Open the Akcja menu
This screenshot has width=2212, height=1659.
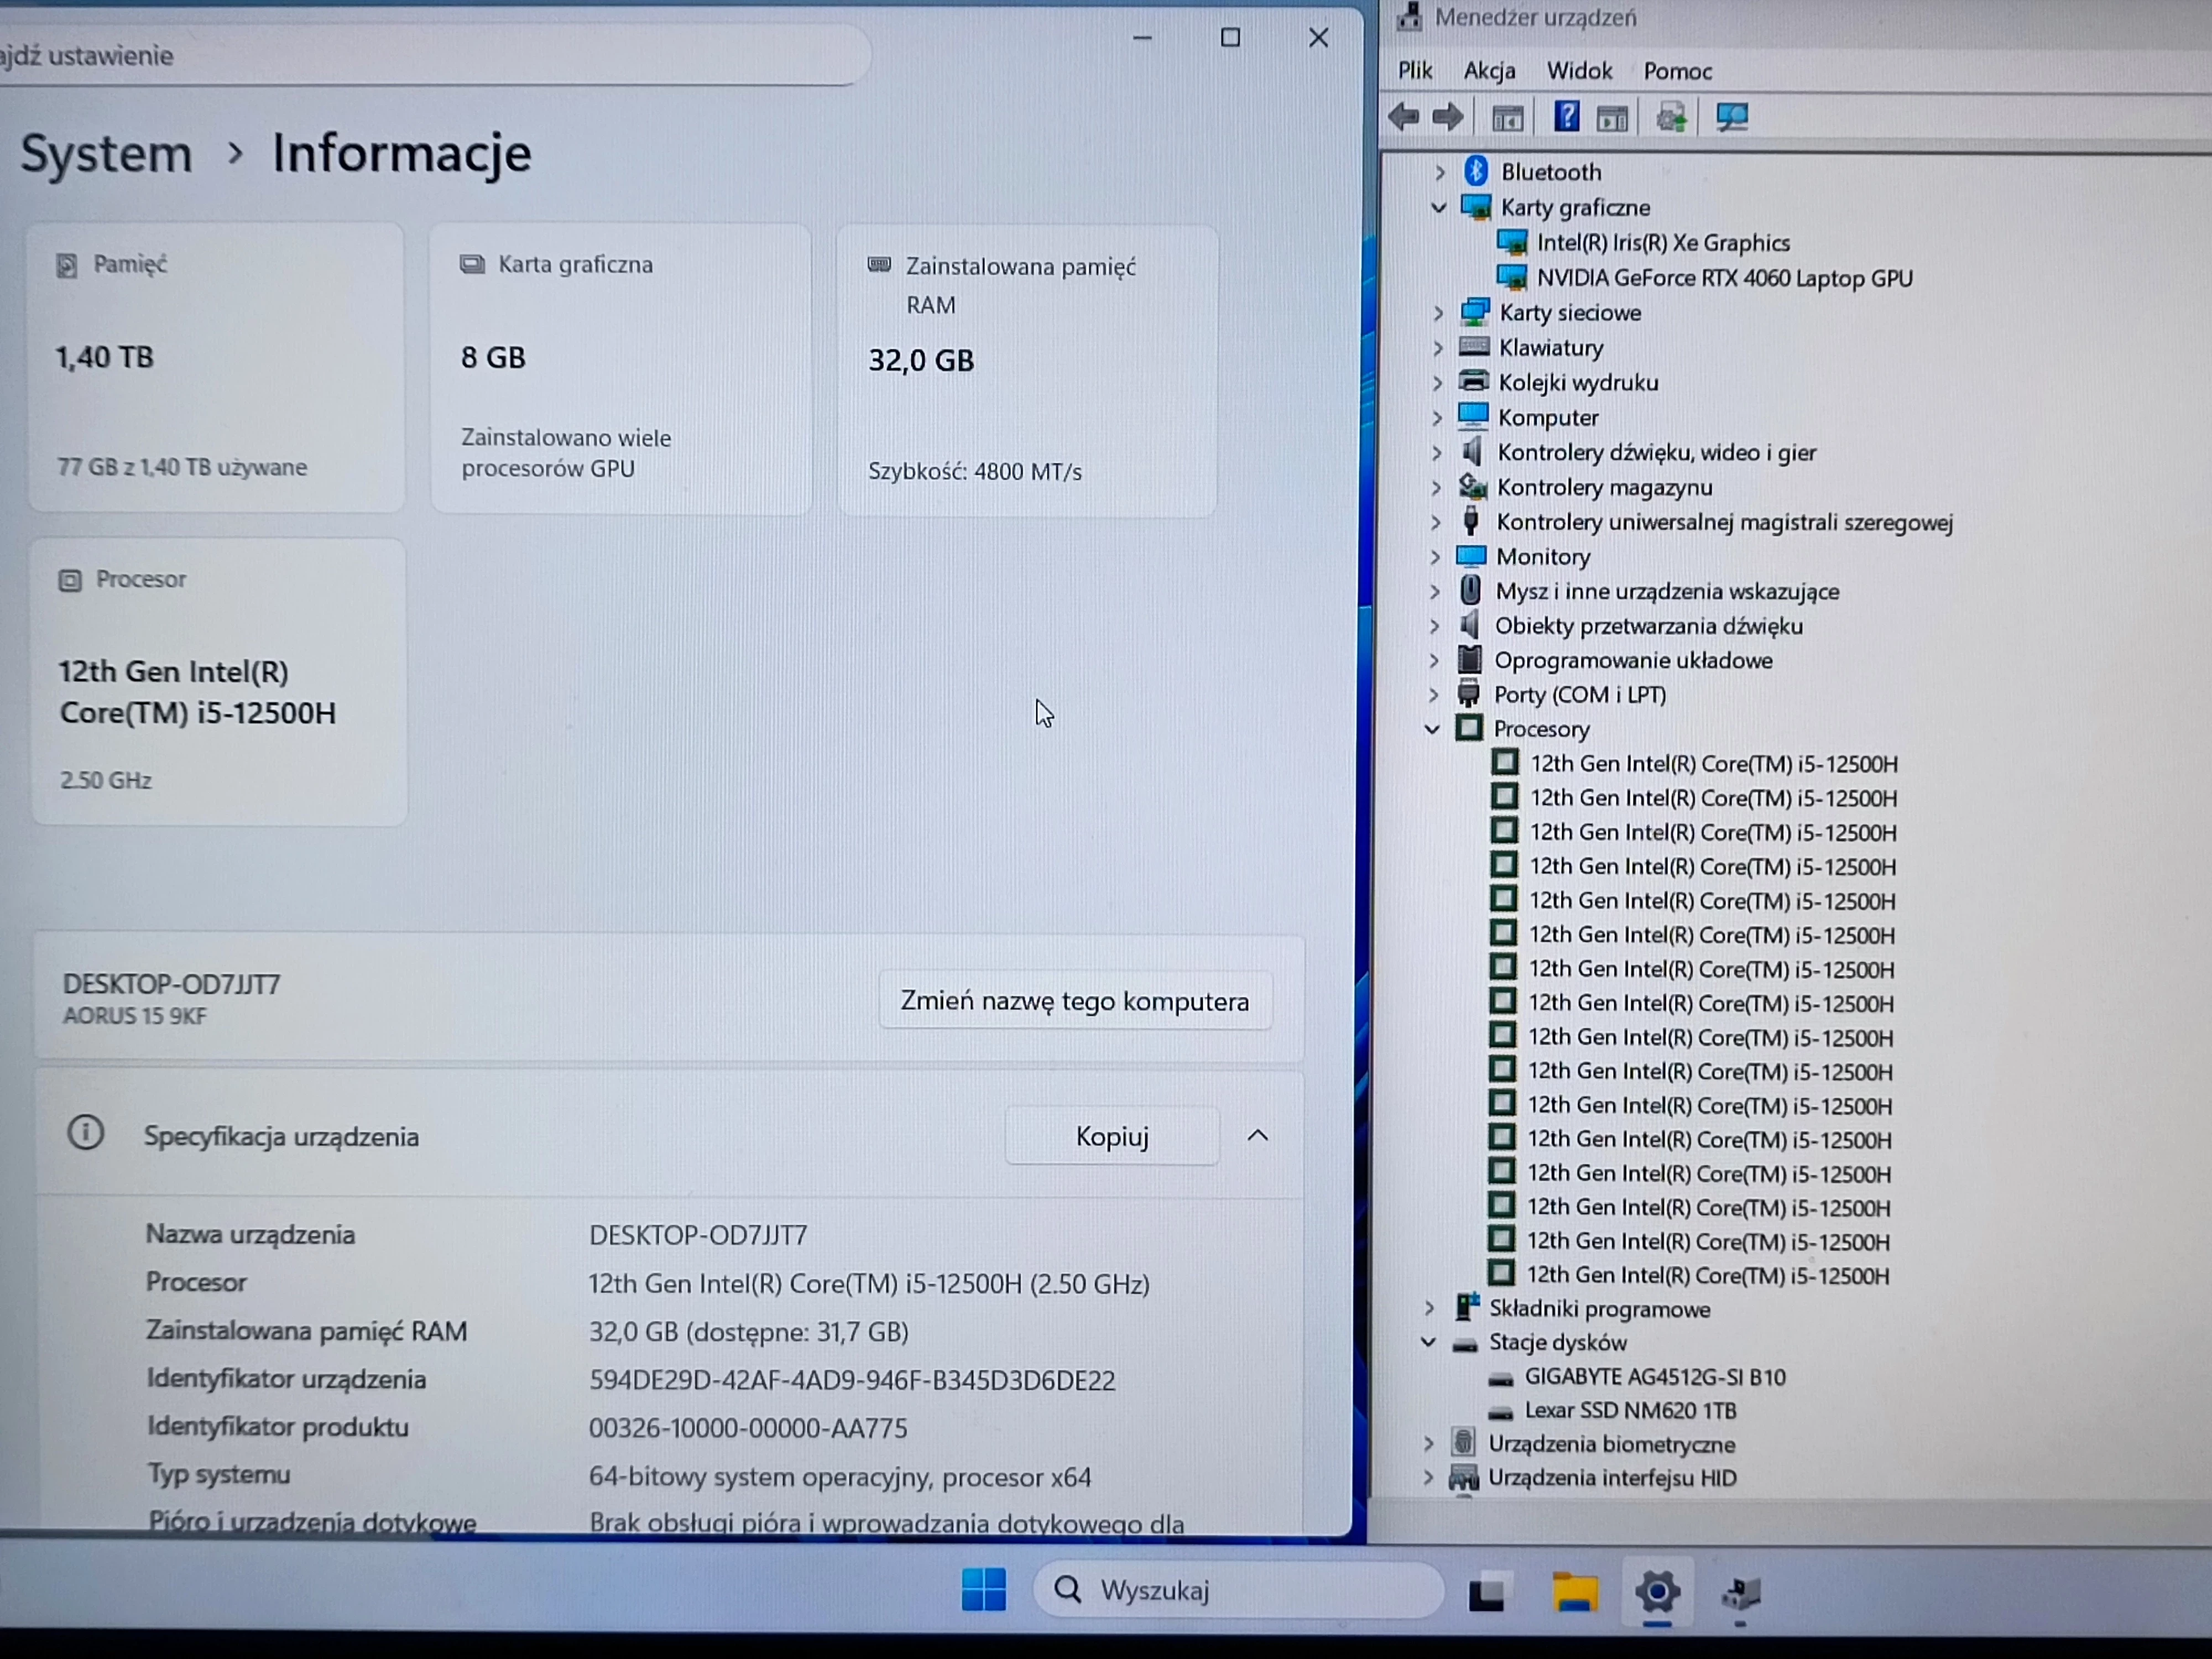(1488, 71)
